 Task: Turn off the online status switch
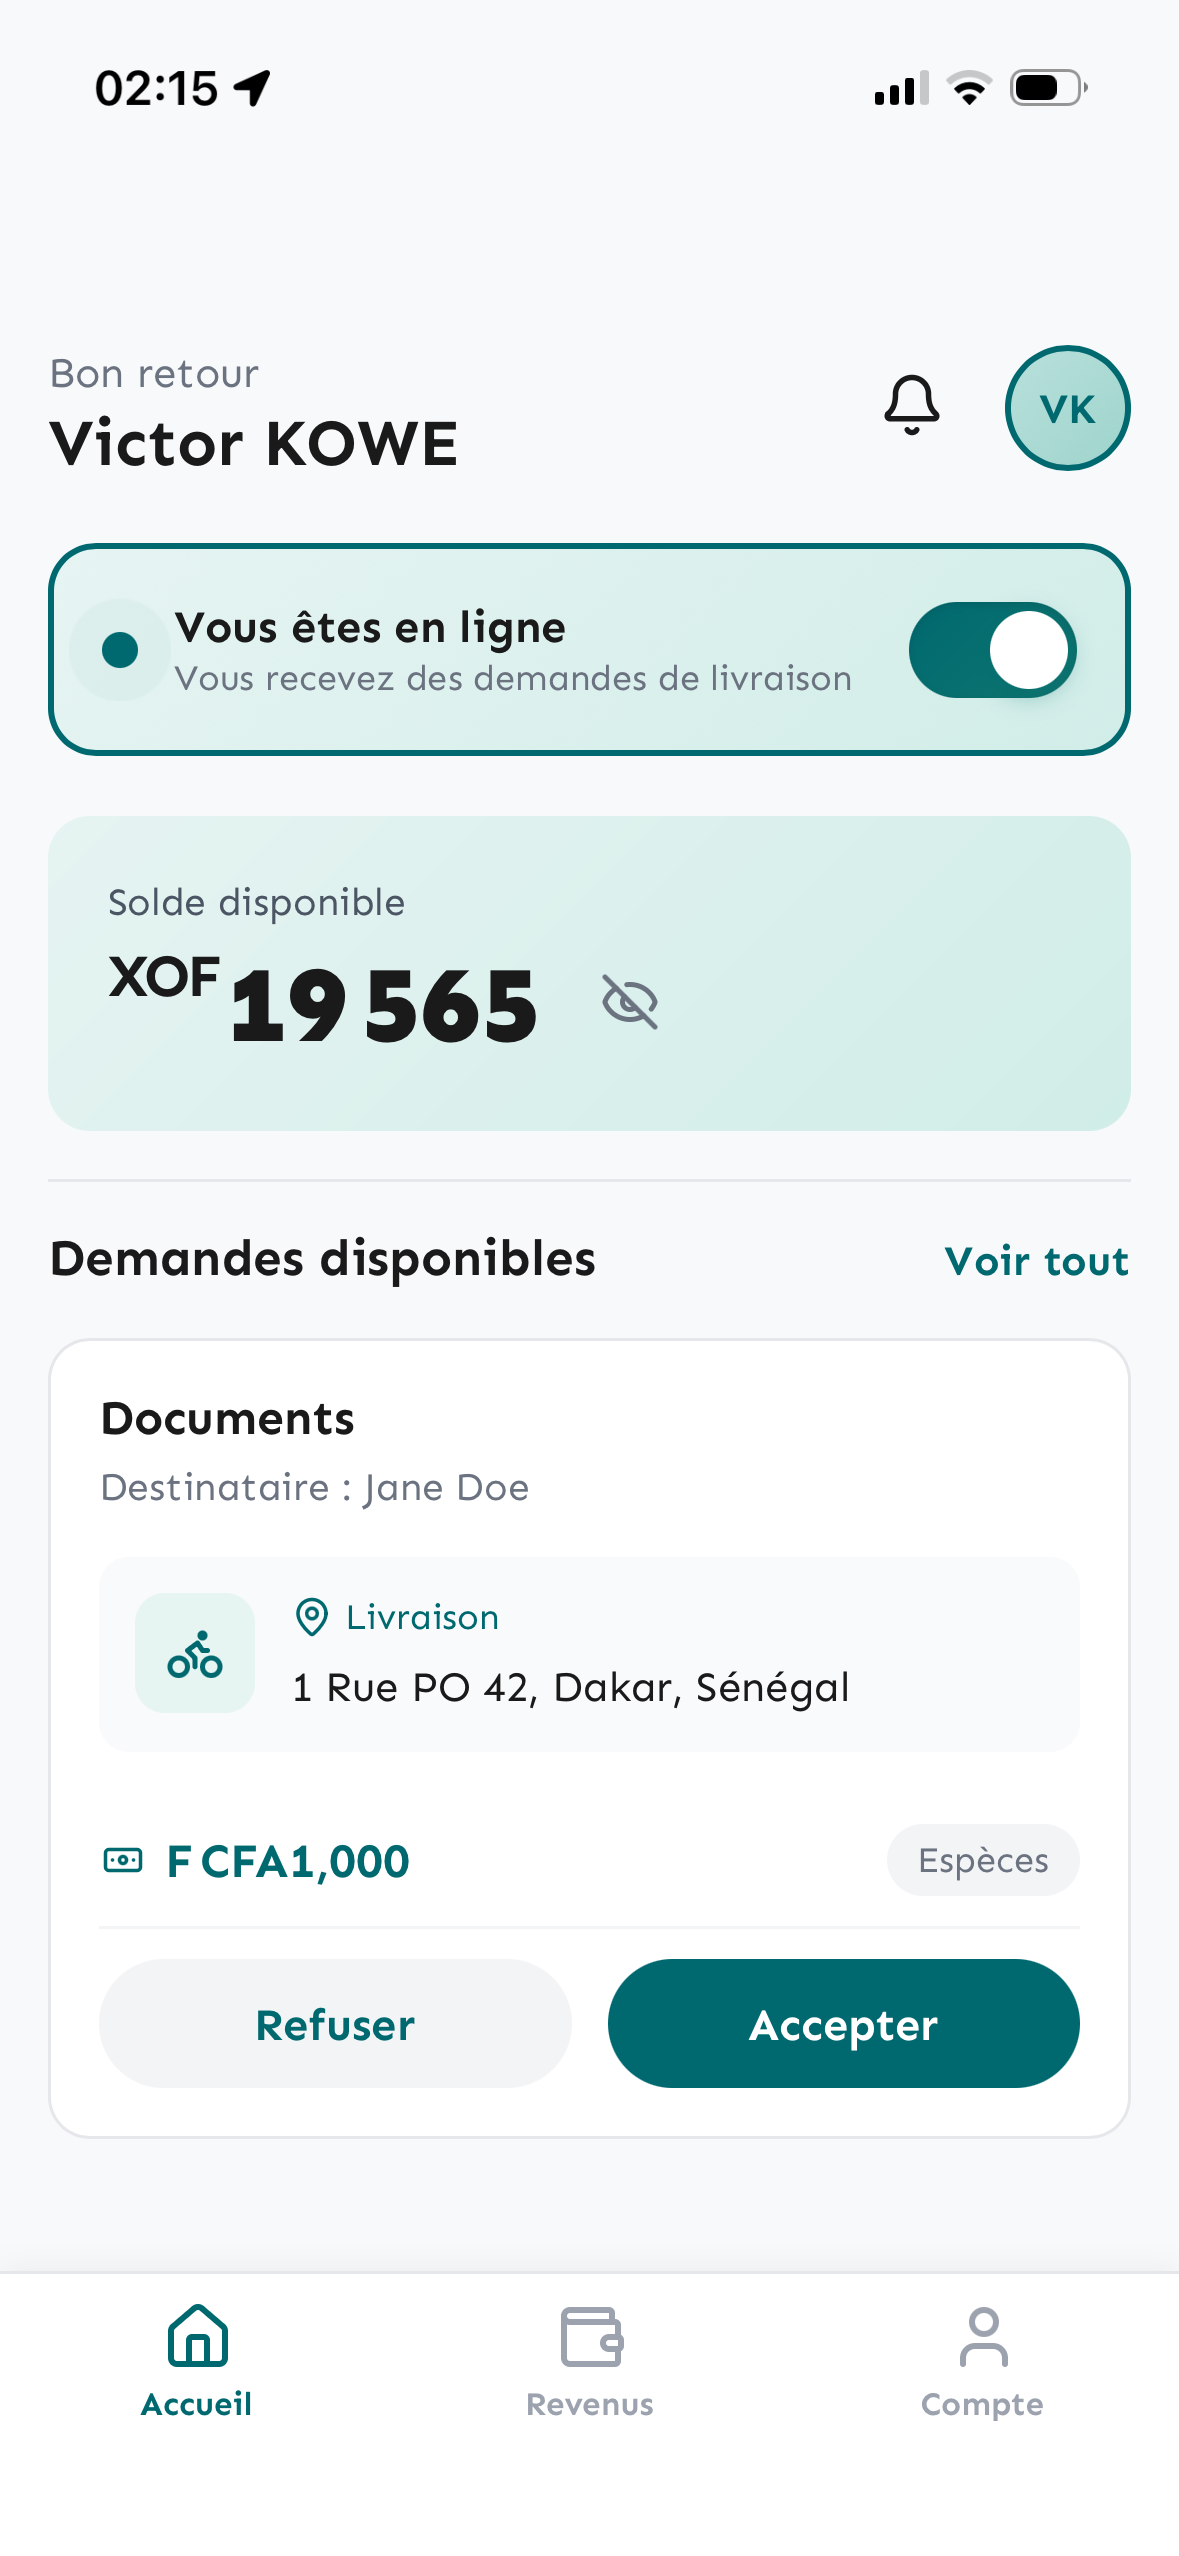(x=991, y=650)
